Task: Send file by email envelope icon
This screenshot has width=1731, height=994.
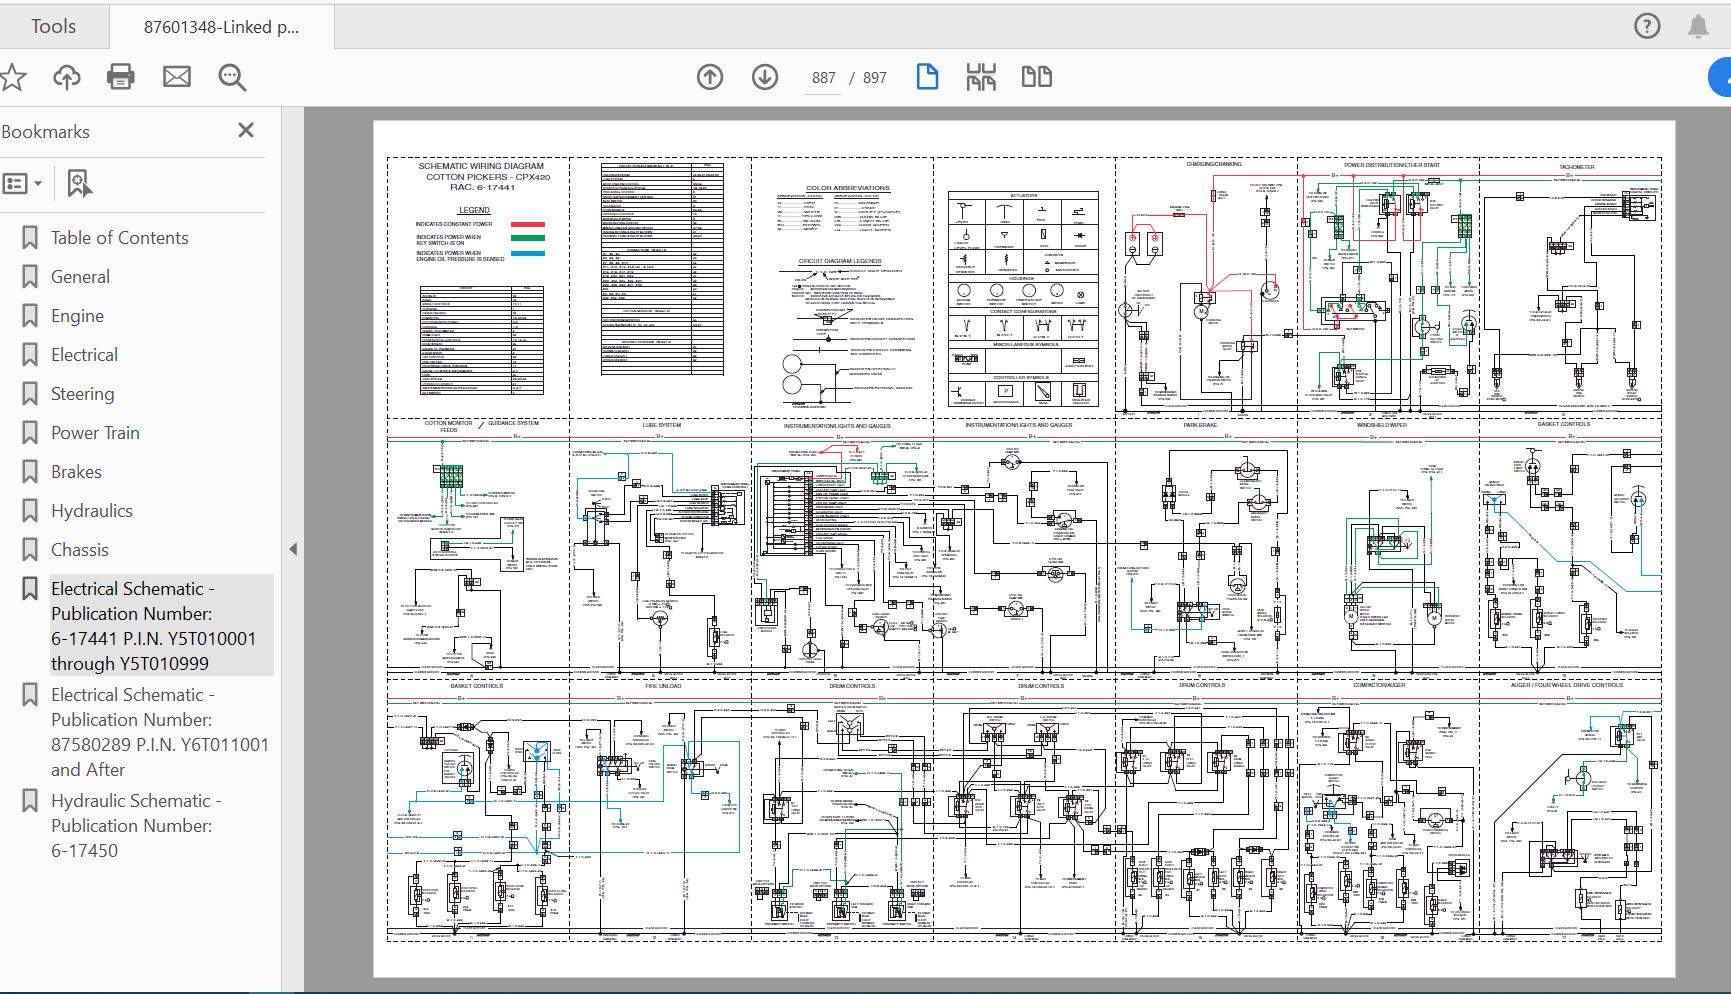Action: coord(177,77)
